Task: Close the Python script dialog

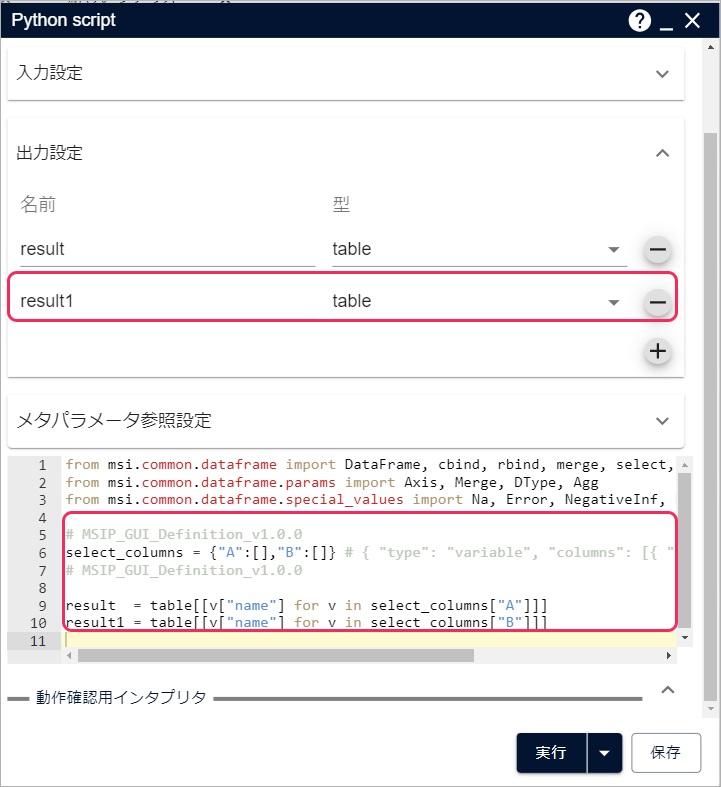Action: [692, 21]
